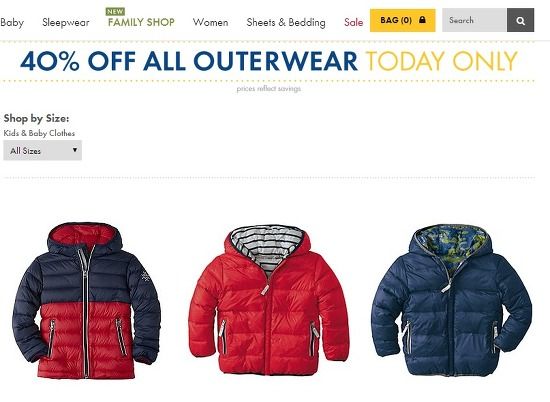
Task: Open the Baby menu
Action: click(12, 22)
